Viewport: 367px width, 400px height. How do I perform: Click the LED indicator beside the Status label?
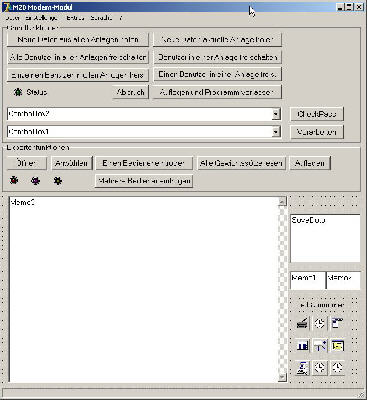[17, 92]
